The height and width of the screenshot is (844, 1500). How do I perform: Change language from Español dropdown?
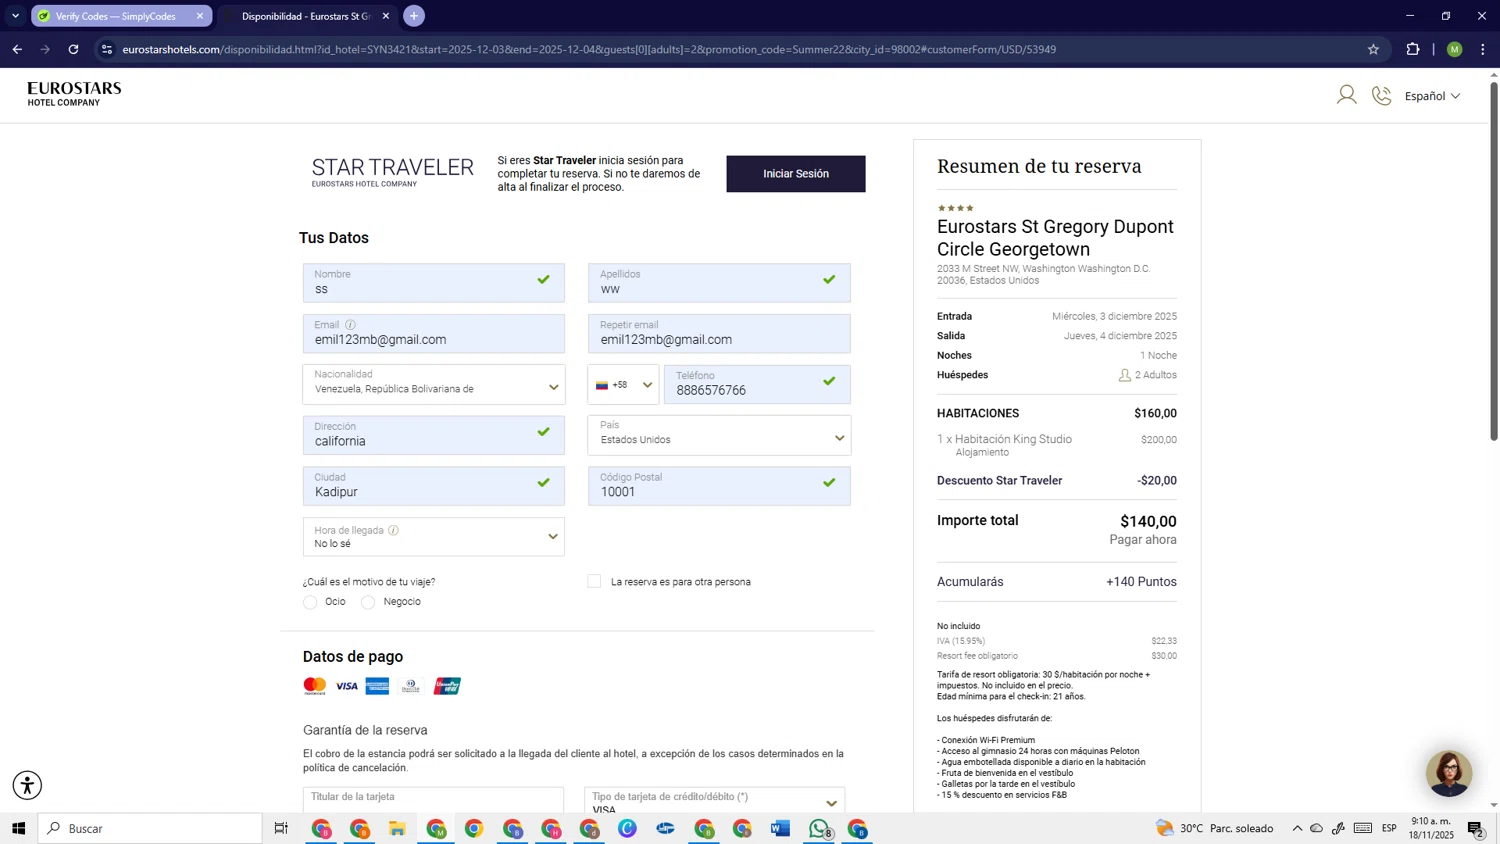pos(1432,96)
